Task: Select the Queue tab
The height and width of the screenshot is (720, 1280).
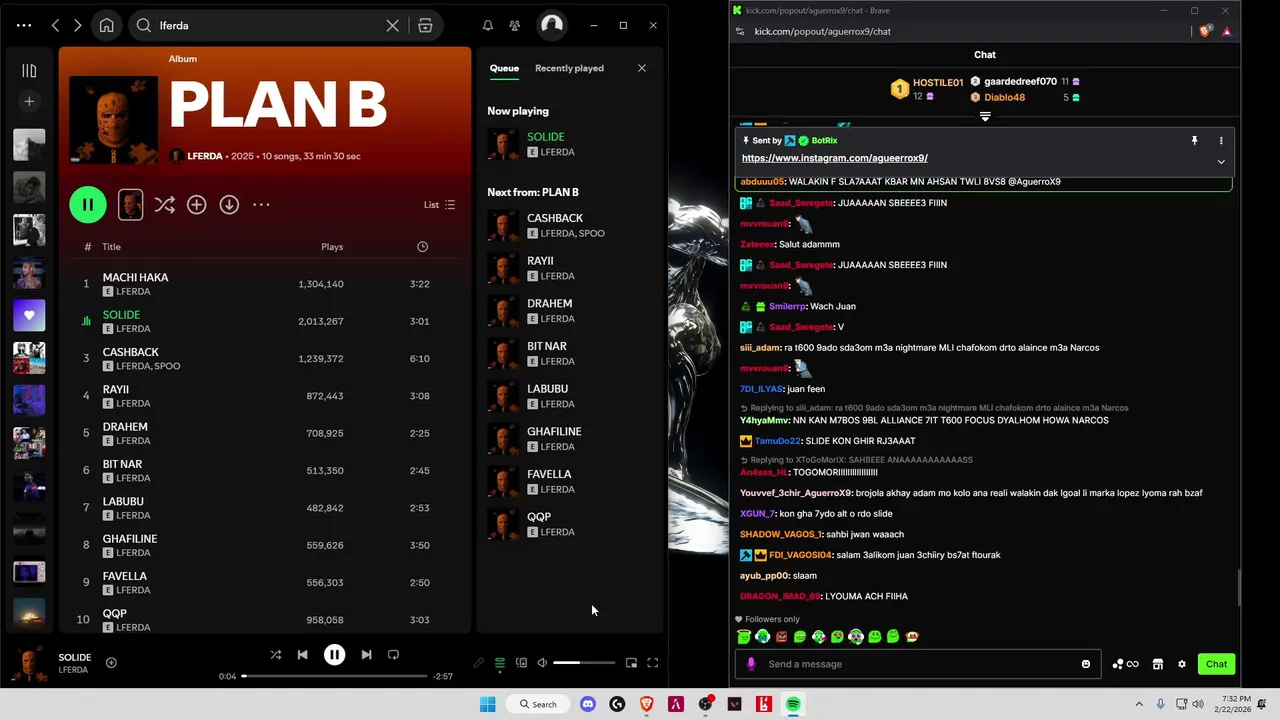Action: point(504,68)
